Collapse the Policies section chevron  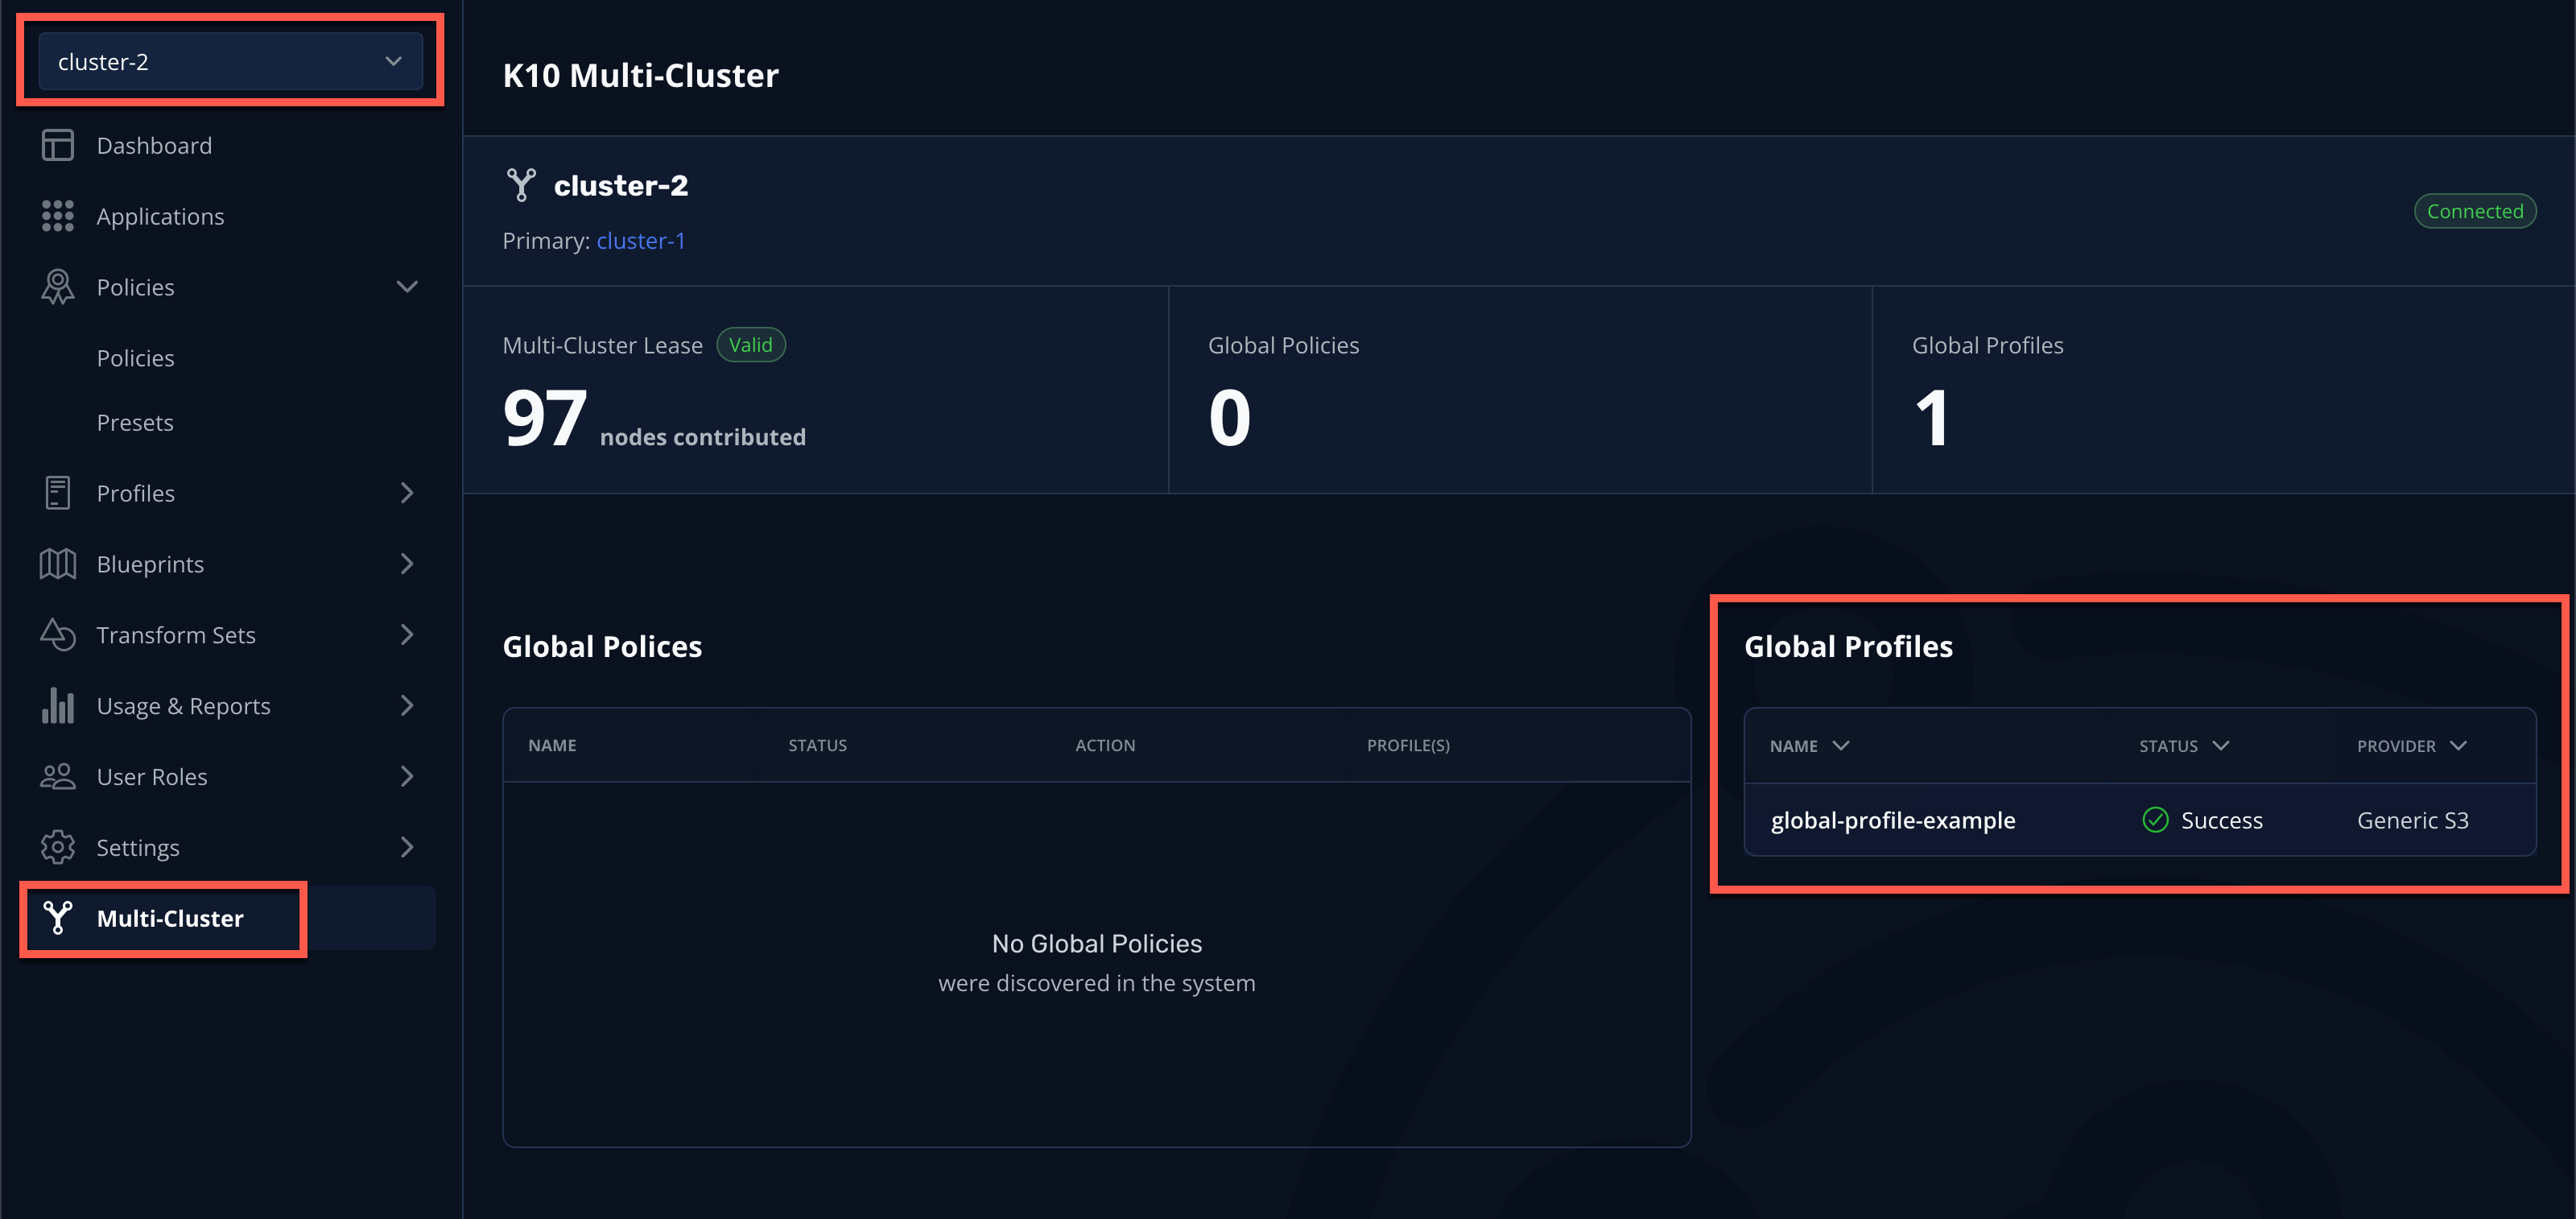click(x=407, y=287)
